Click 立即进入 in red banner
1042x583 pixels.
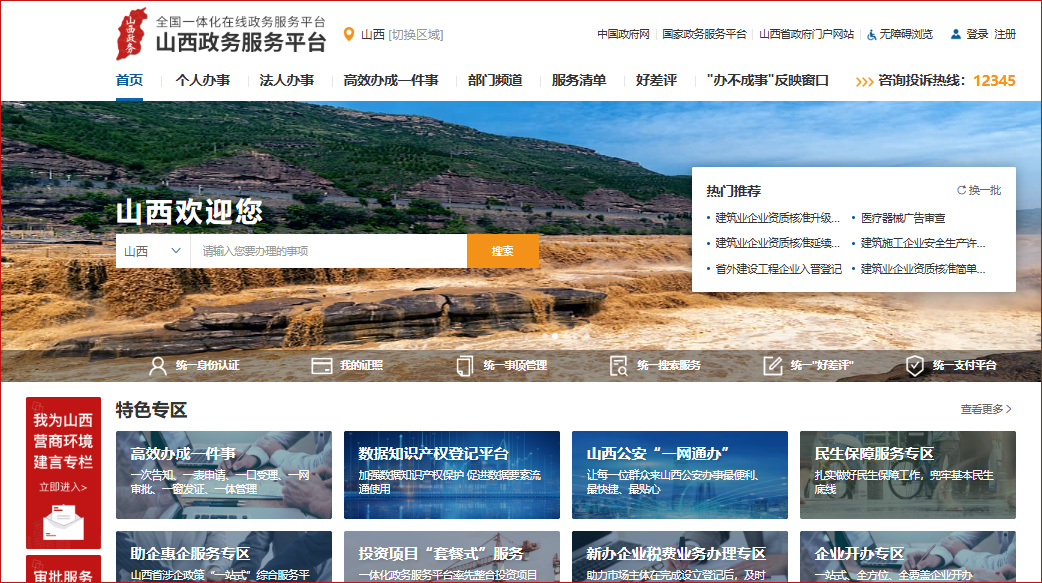(63, 487)
